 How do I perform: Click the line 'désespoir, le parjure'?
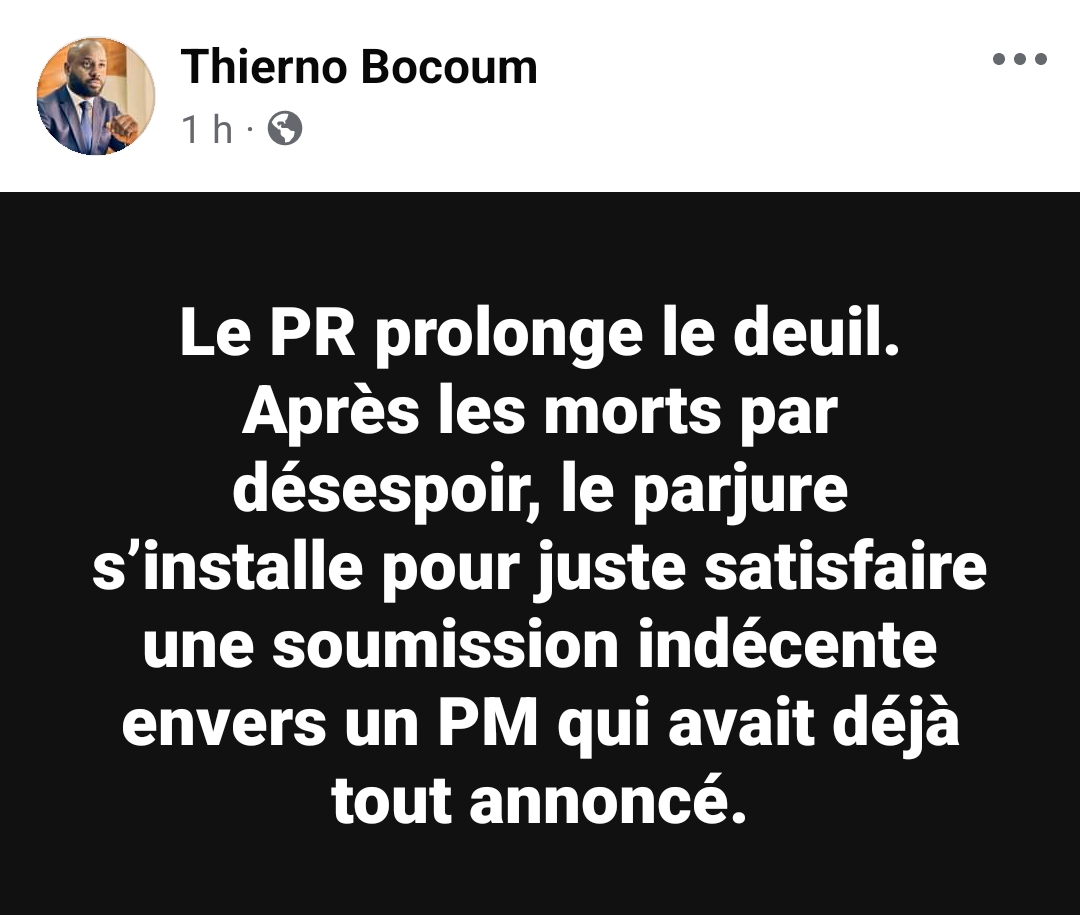pyautogui.click(x=540, y=491)
